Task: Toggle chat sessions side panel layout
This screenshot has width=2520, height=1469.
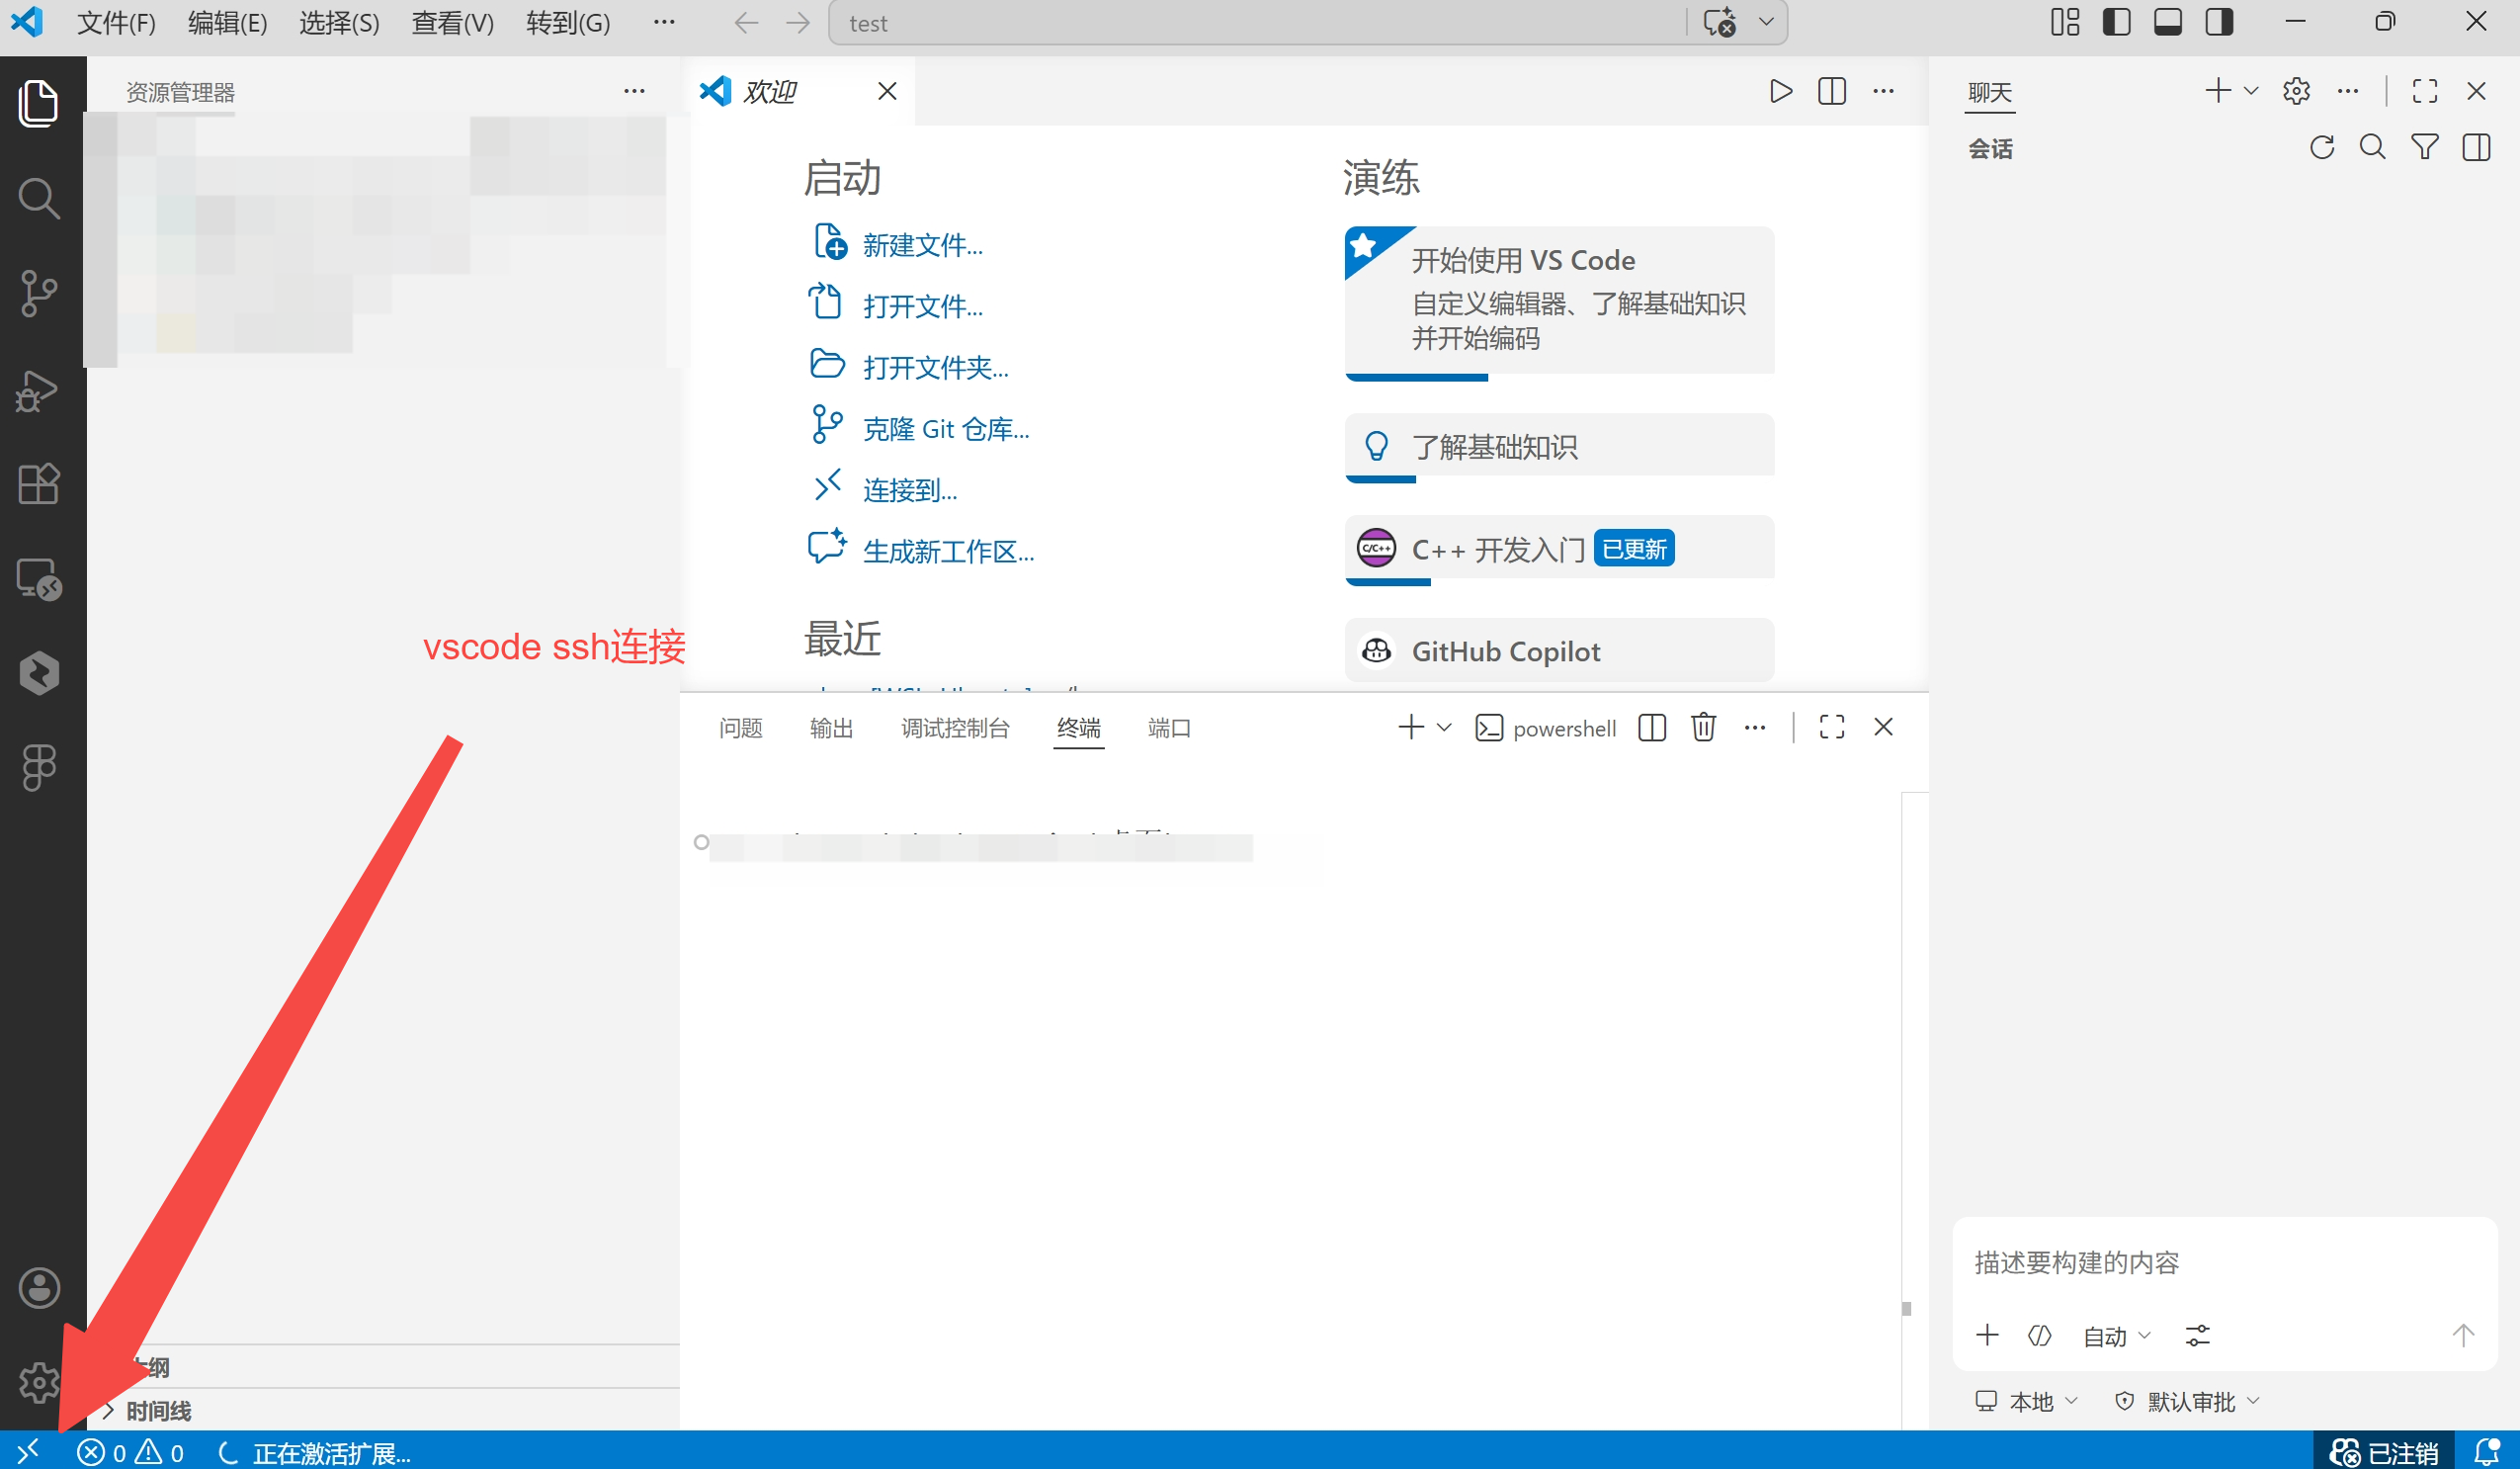Action: [2476, 148]
